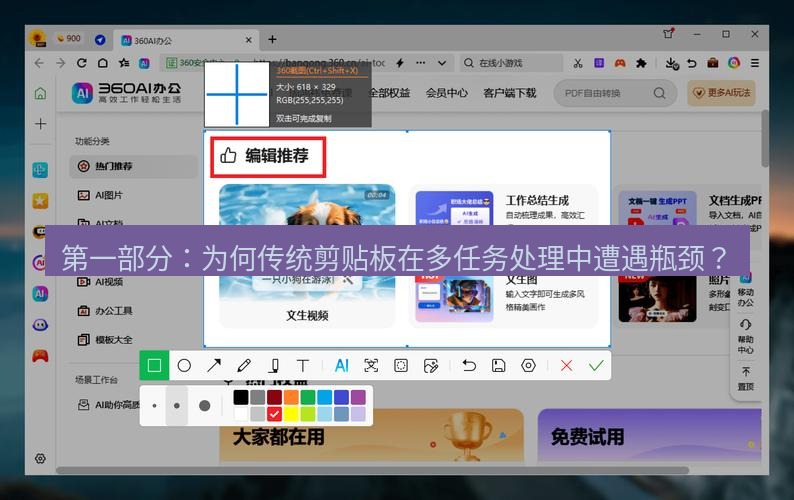The height and width of the screenshot is (500, 794).
Task: Click the 更多AI玩法 button
Action: click(x=722, y=93)
